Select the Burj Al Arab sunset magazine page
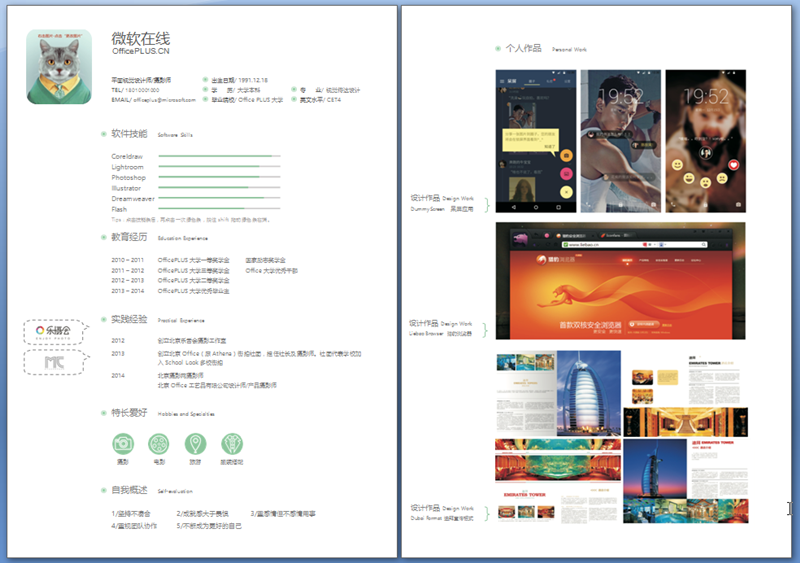This screenshot has width=800, height=563. (x=686, y=481)
